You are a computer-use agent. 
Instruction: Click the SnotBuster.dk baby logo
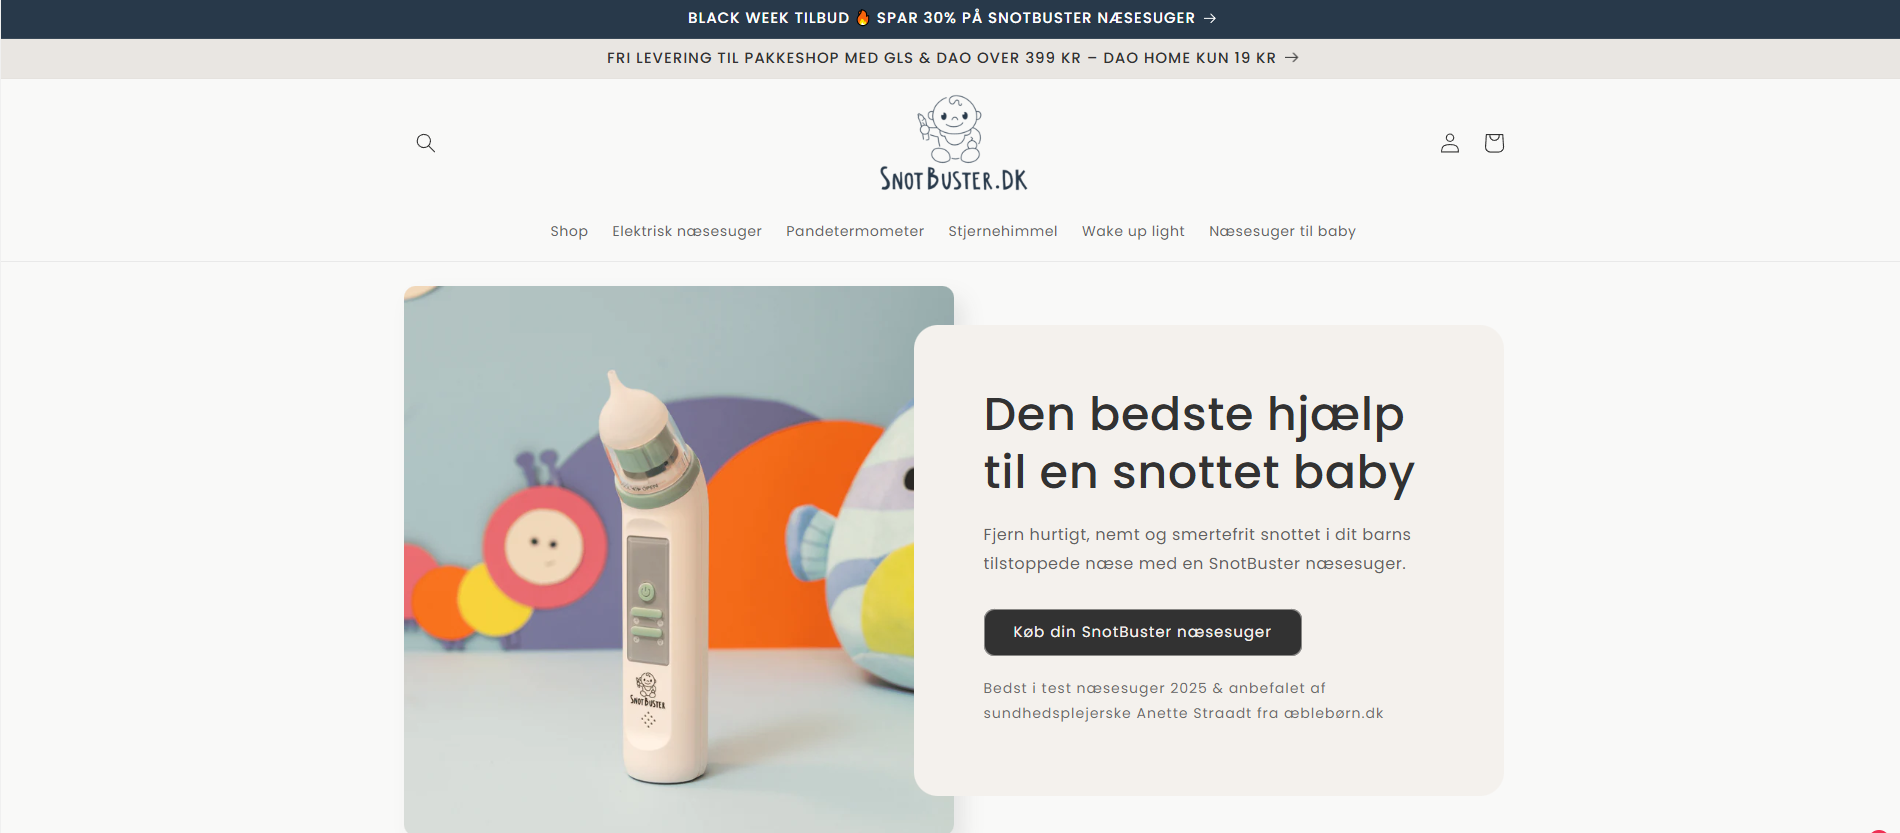pyautogui.click(x=953, y=143)
